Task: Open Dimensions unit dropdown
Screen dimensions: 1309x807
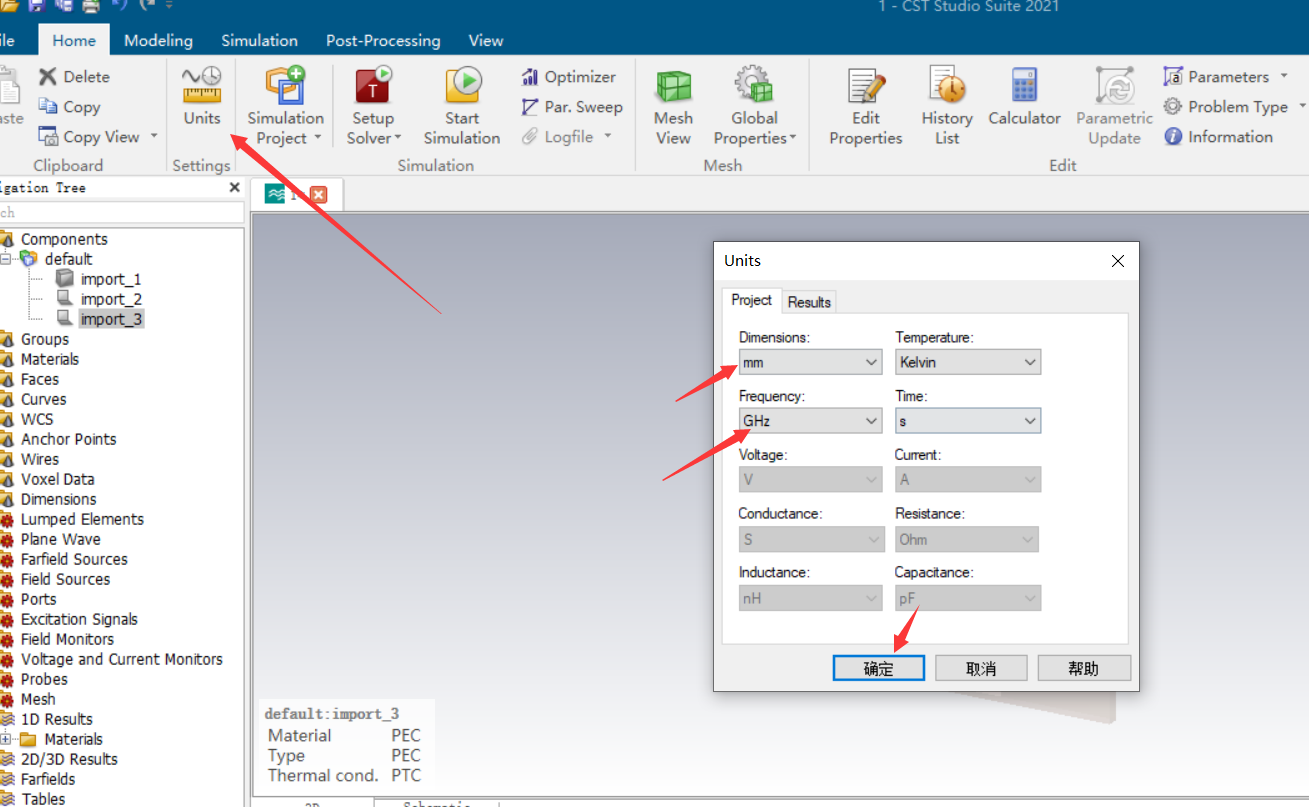Action: pos(810,362)
